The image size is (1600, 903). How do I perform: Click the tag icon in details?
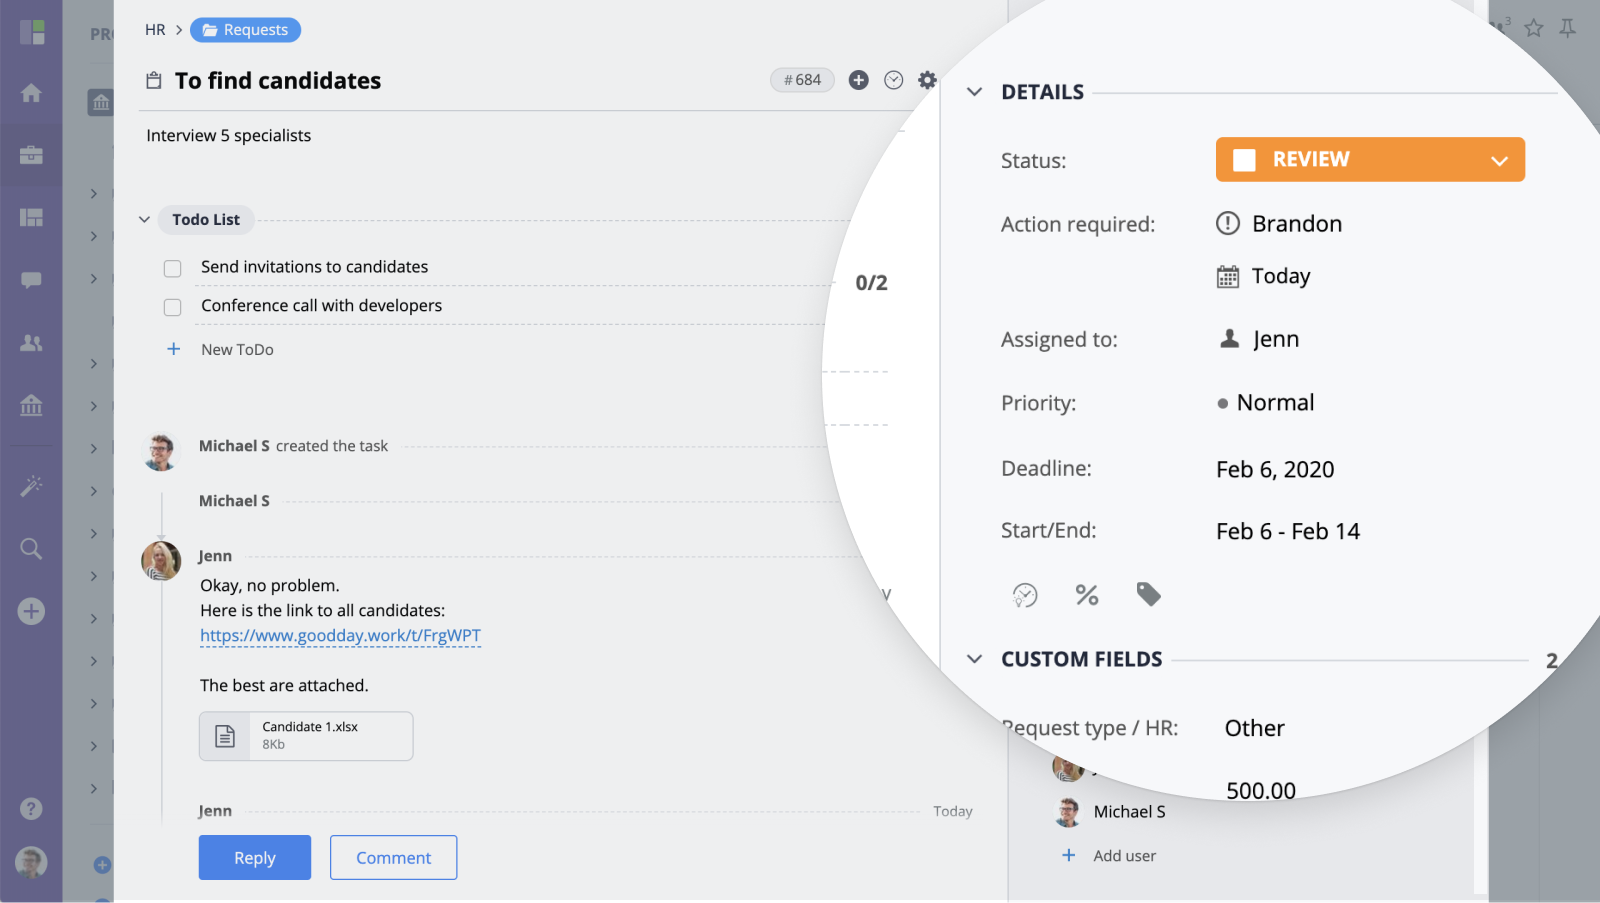pyautogui.click(x=1149, y=595)
